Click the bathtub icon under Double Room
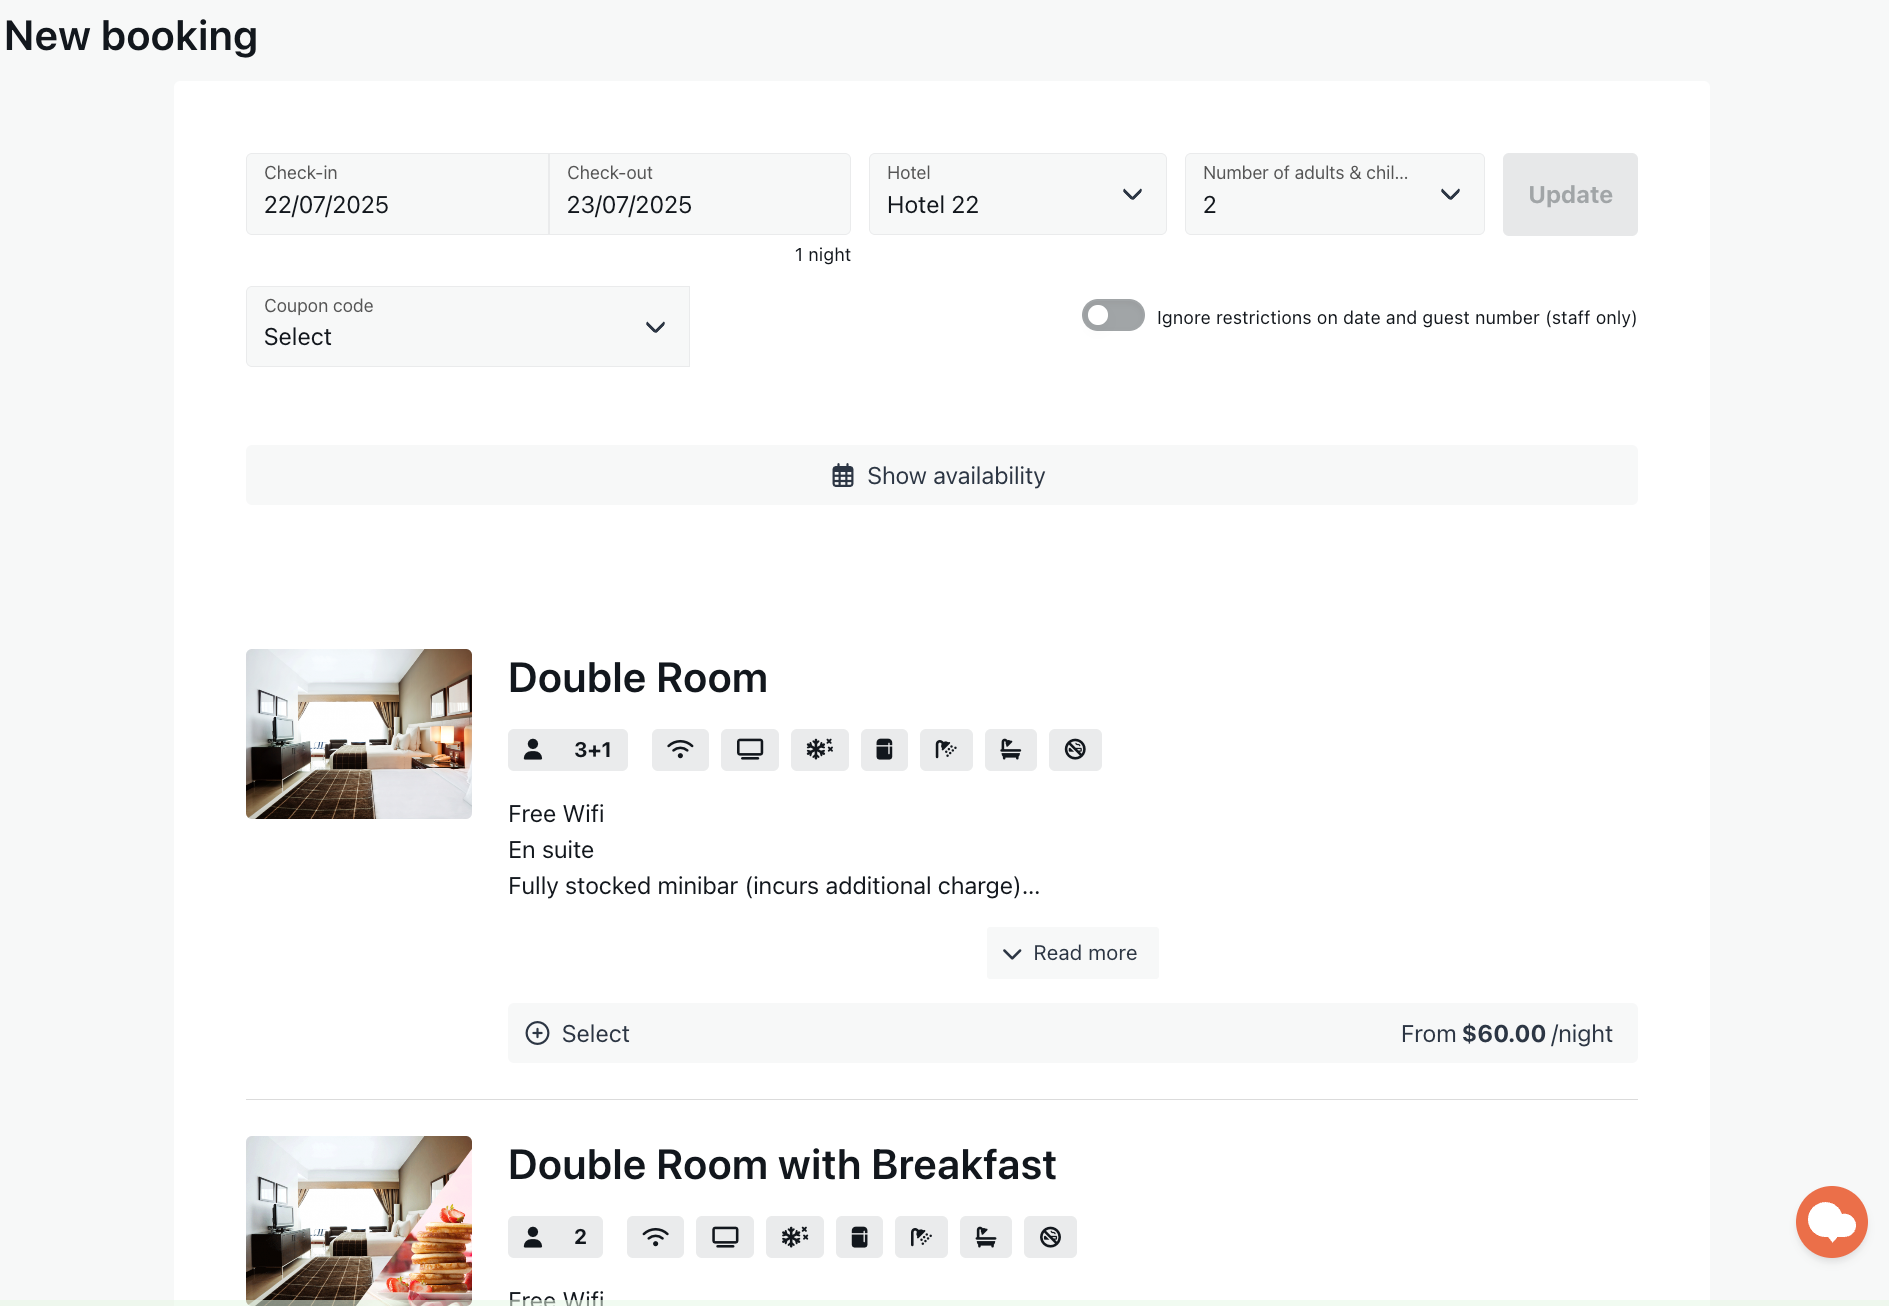Screen dimensions: 1889x1306 tap(1011, 750)
